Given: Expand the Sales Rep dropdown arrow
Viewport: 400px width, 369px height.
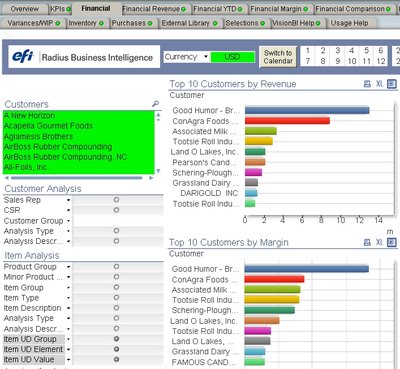Looking at the screenshot, I should pyautogui.click(x=68, y=200).
